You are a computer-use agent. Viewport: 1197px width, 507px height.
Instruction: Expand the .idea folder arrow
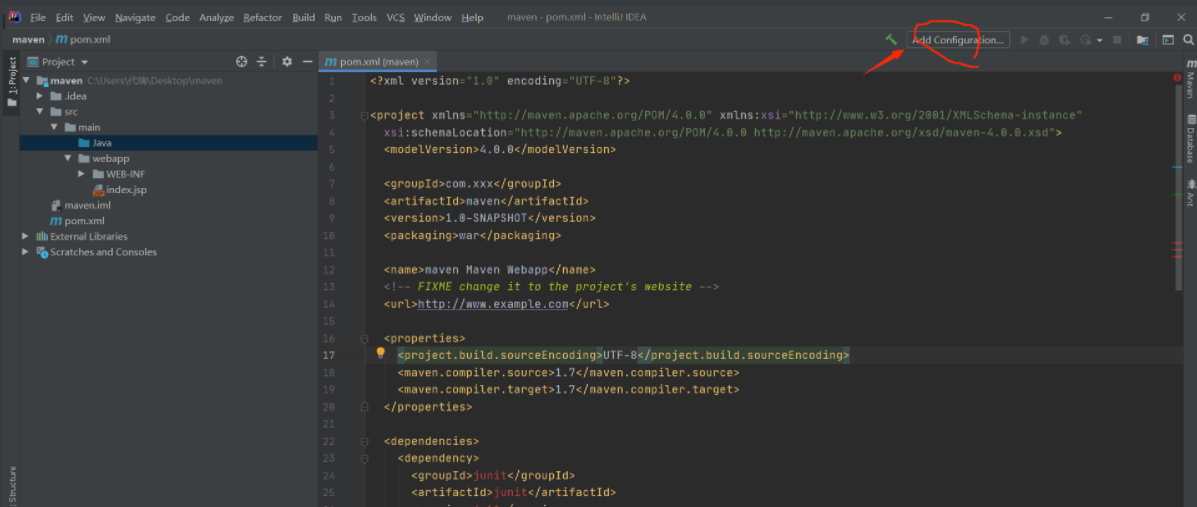pos(40,96)
